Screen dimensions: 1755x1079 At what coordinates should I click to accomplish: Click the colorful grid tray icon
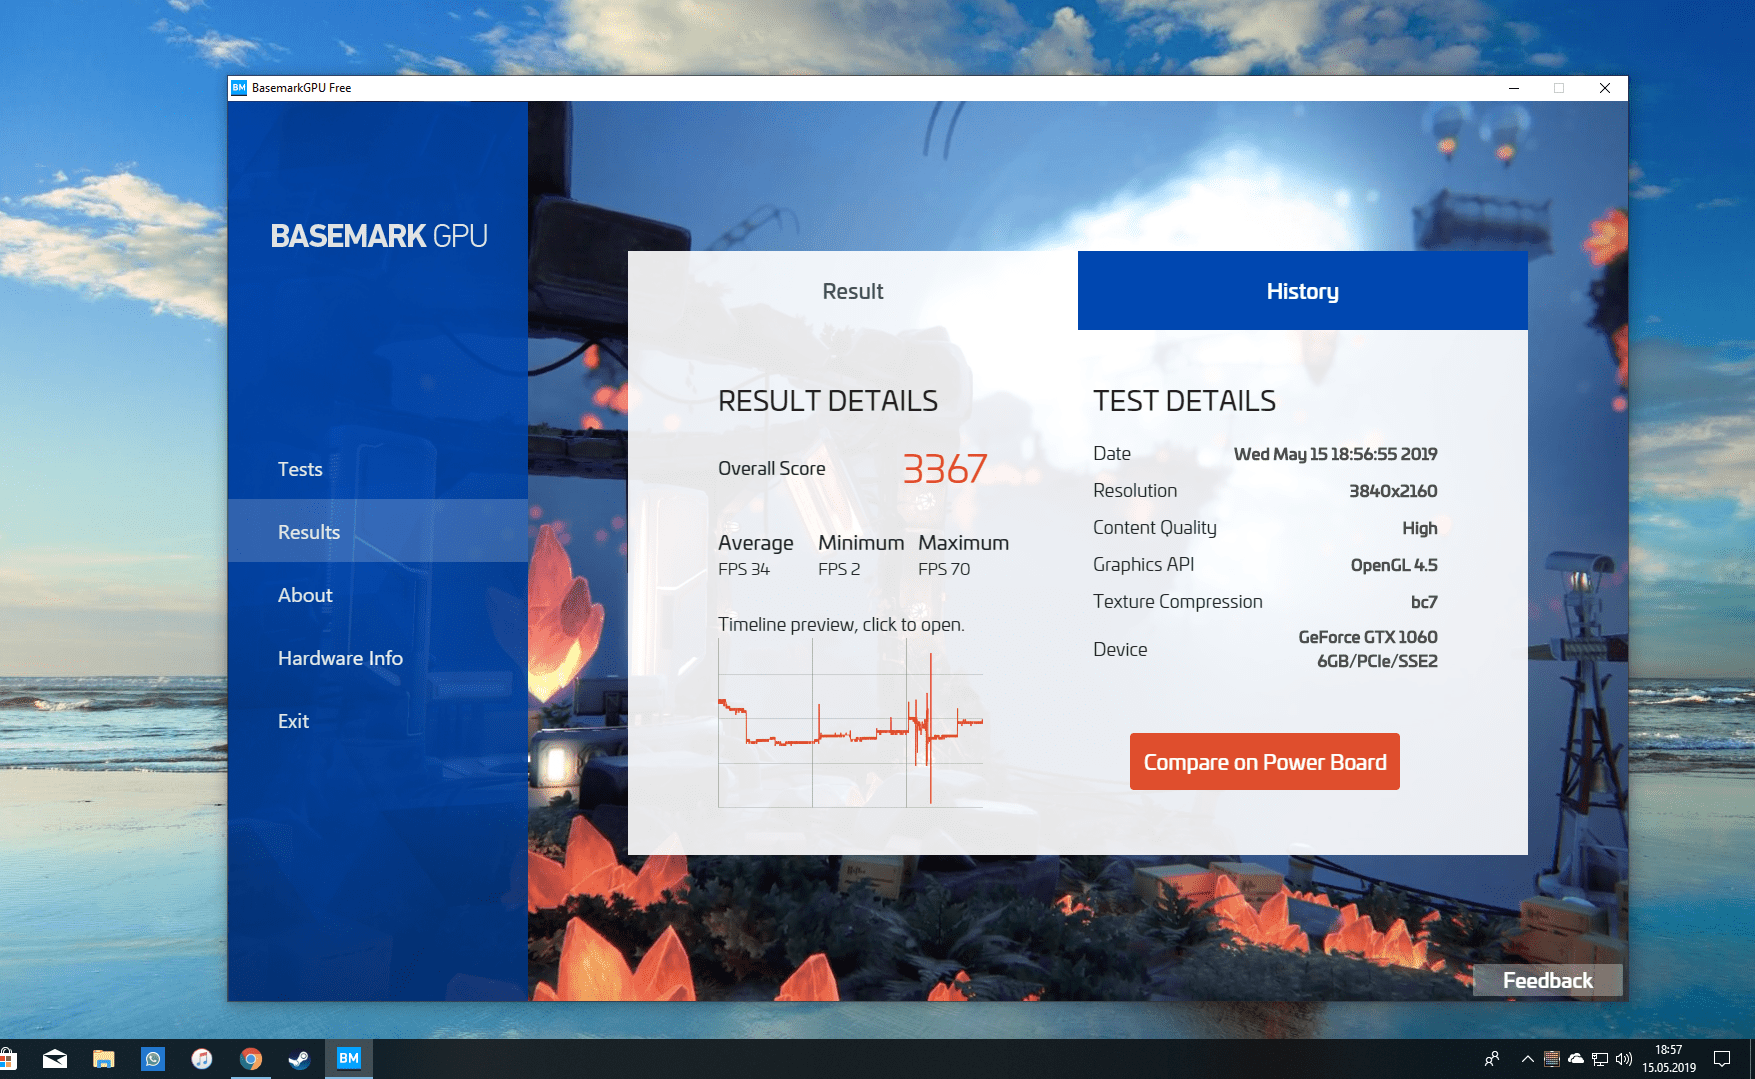tap(1552, 1059)
